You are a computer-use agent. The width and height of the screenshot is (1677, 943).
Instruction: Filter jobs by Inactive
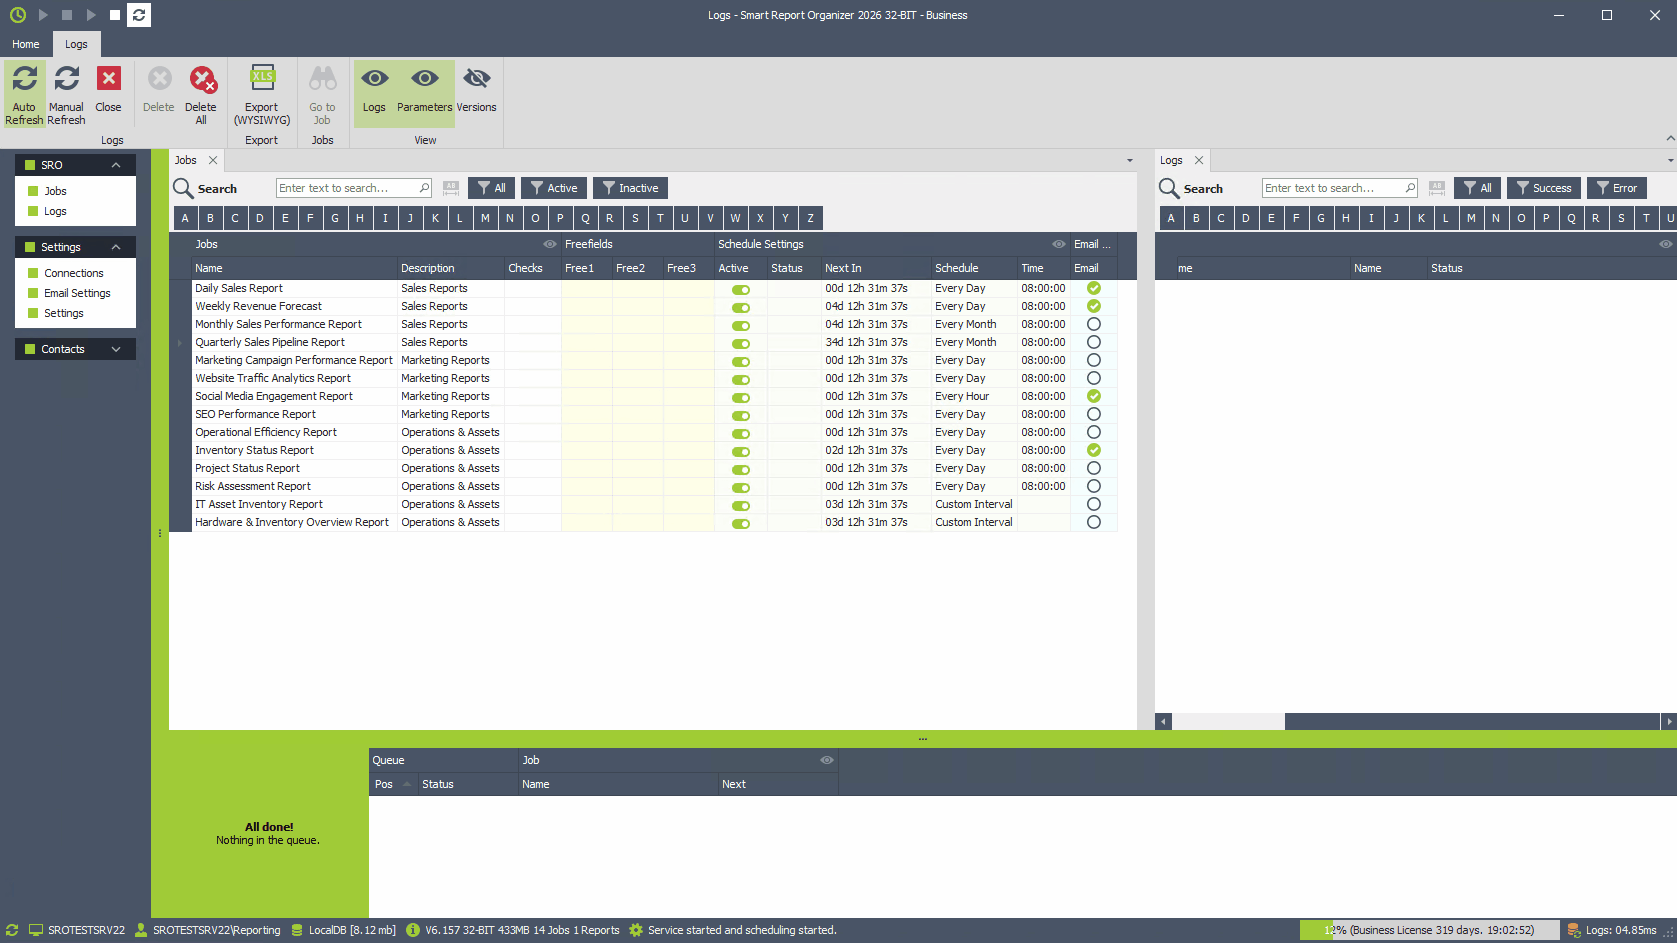click(630, 188)
